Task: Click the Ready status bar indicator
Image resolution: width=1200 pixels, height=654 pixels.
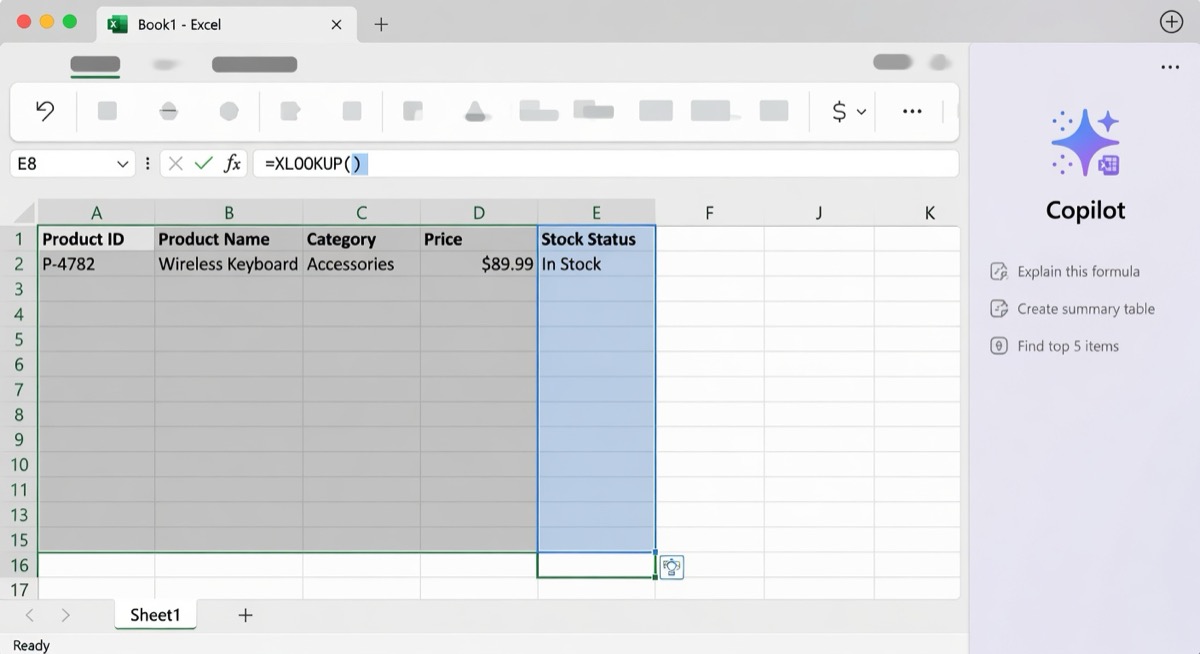Action: (x=31, y=645)
